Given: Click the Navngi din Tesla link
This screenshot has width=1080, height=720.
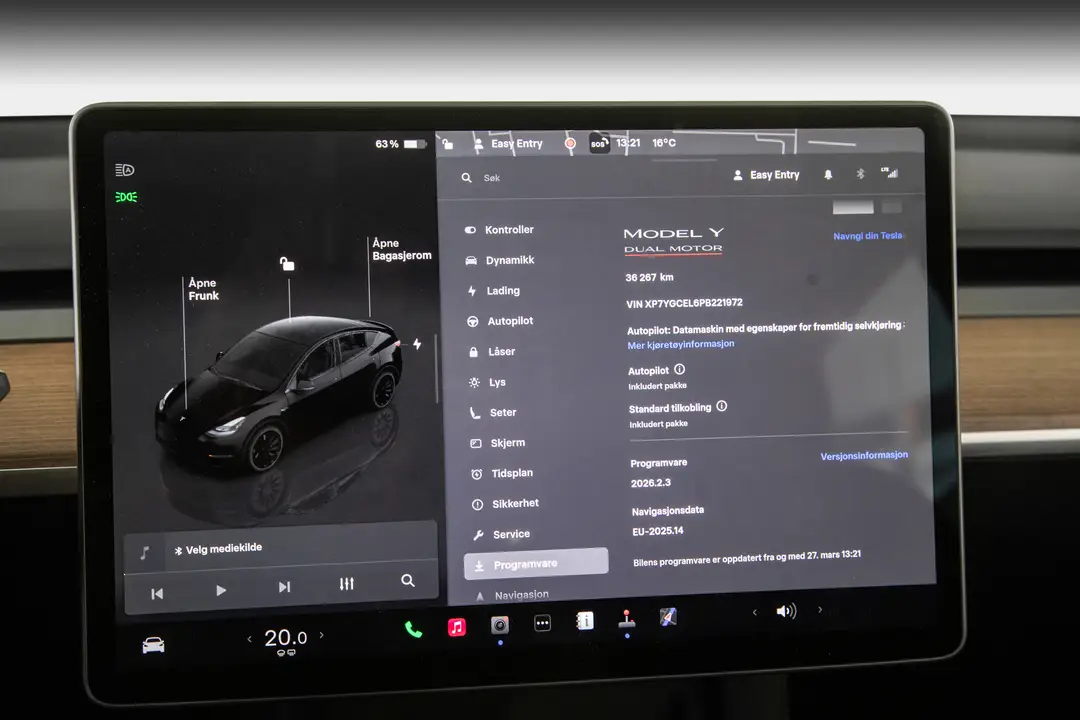Looking at the screenshot, I should [867, 236].
